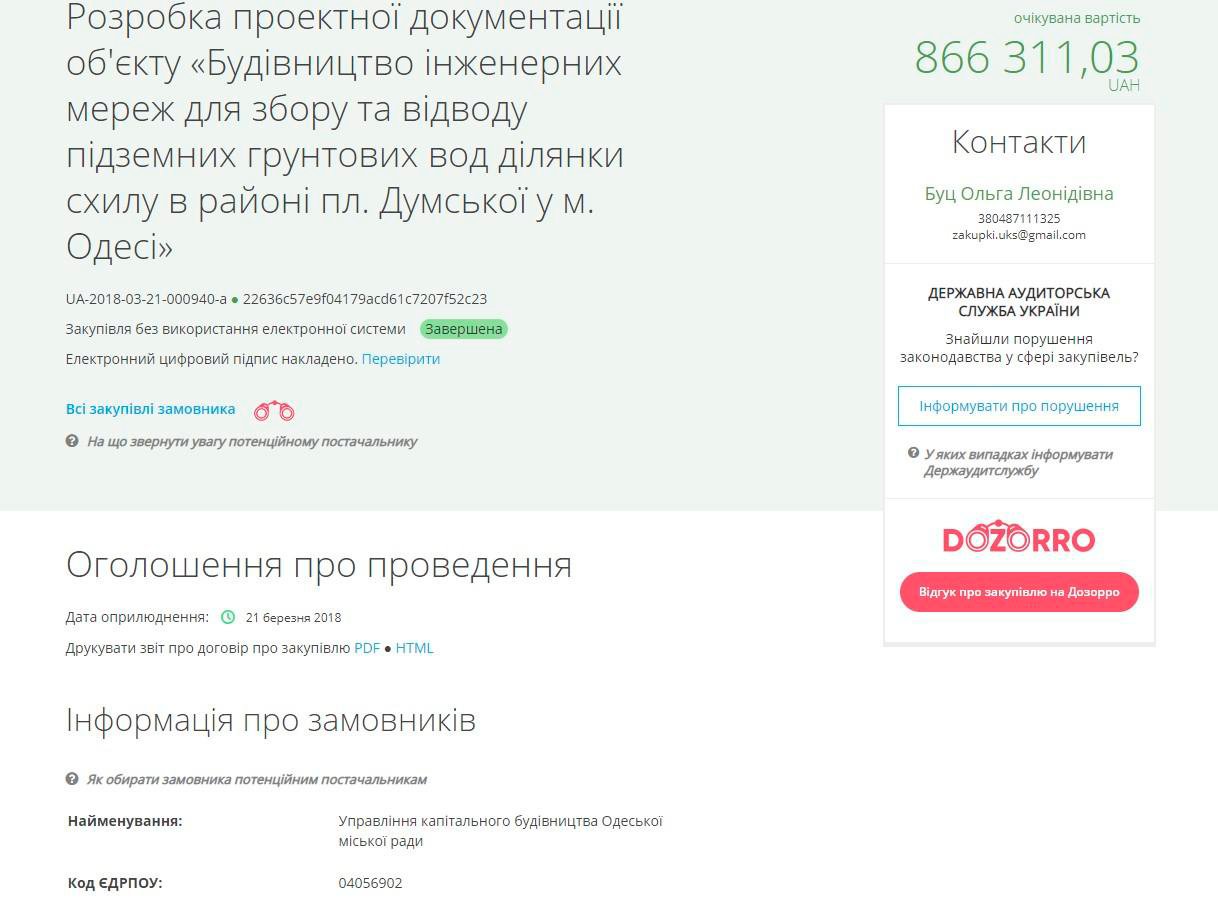Click contact phone number 380487111325
The width and height of the screenshot is (1218, 900).
click(1019, 218)
